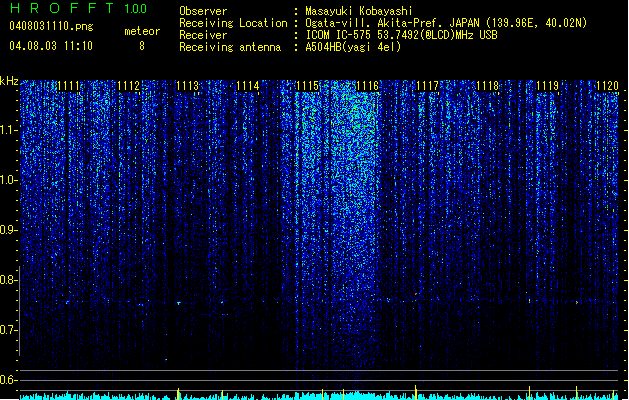Click the 0.7 kHz axis tick label
629x400 pixels.
8,330
